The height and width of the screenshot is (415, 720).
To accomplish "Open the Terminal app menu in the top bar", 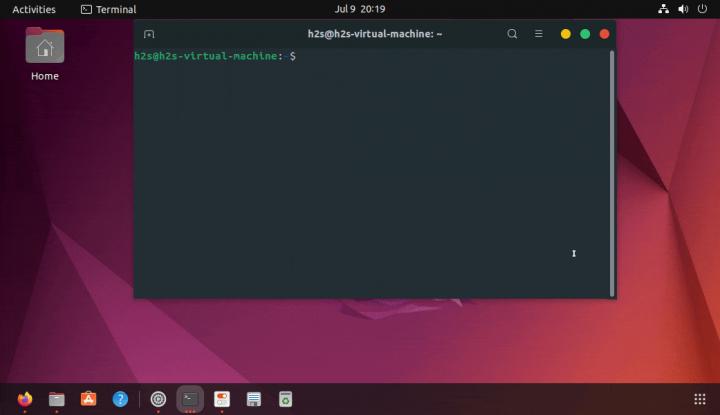I will 108,9.
